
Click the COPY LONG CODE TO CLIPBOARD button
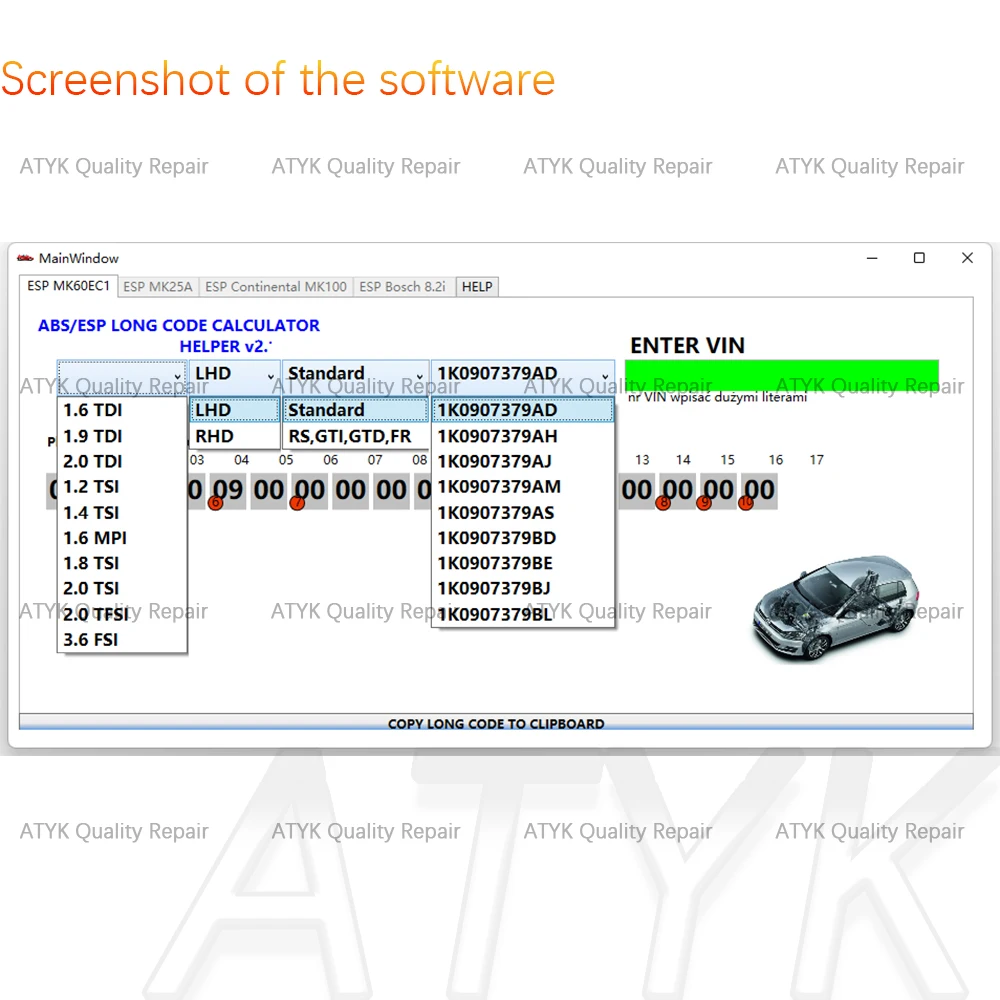click(x=496, y=723)
